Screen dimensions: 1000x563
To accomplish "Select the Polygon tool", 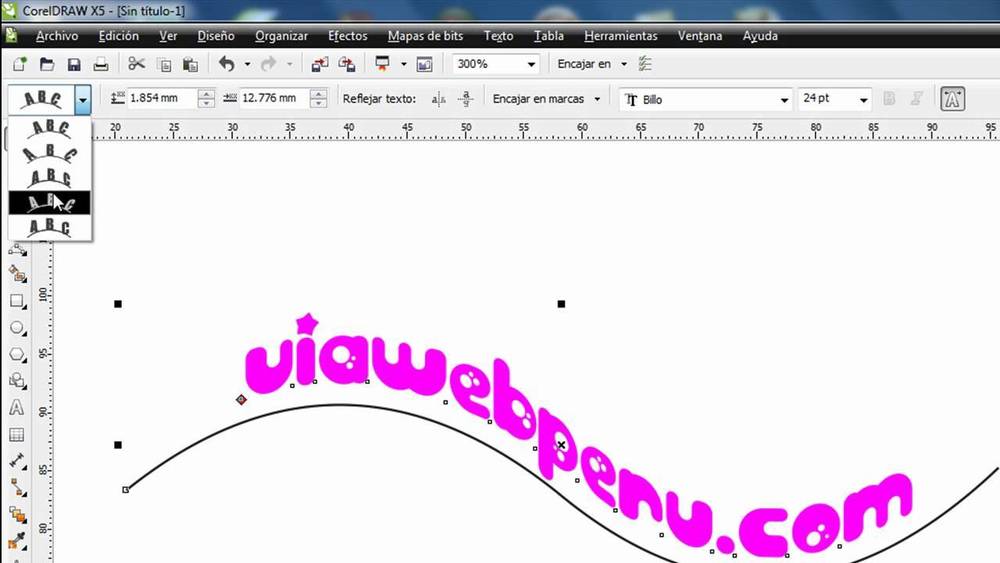I will tap(17, 355).
